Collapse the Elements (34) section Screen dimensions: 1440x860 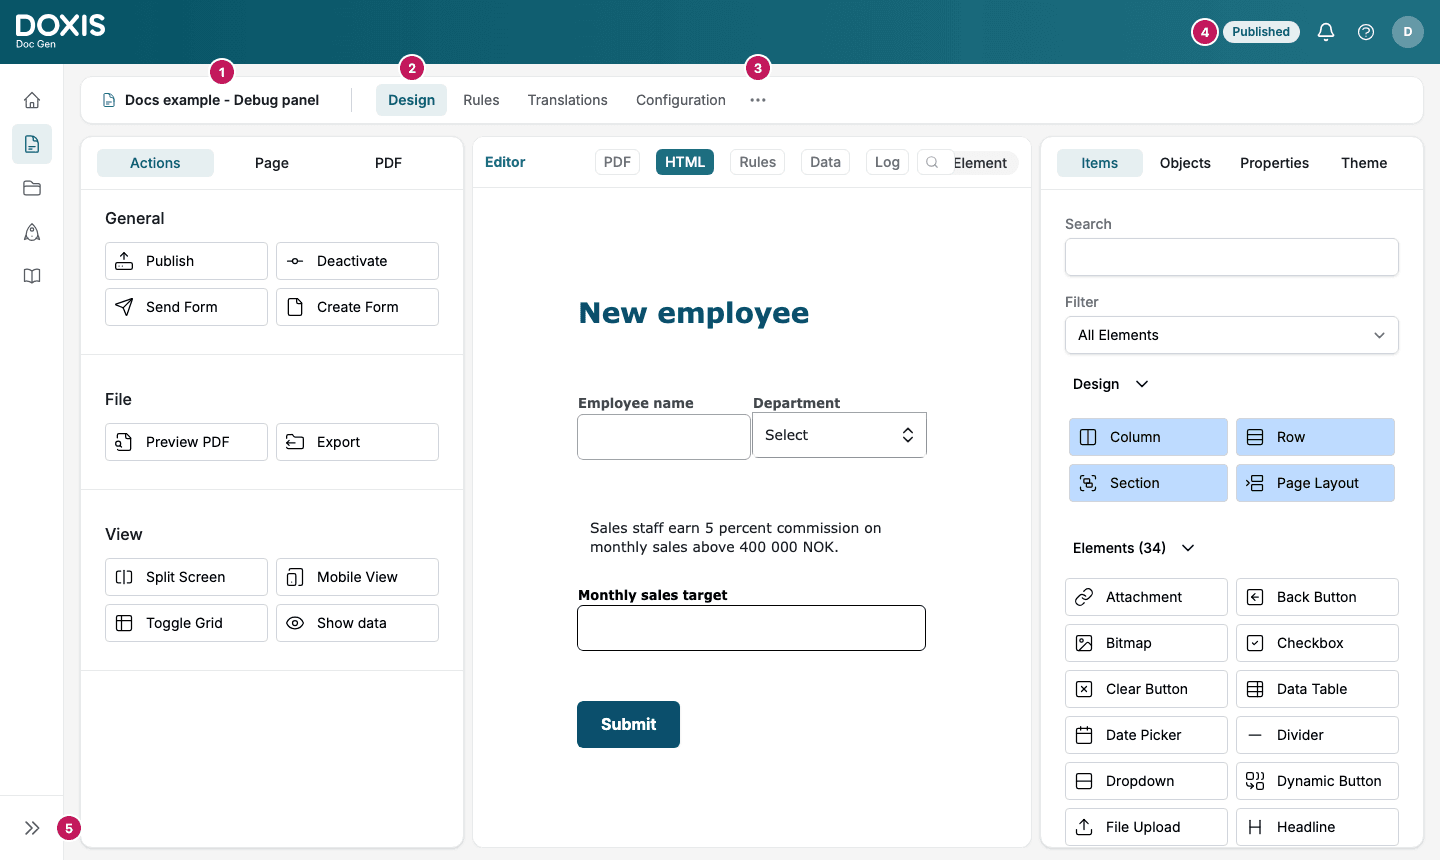click(1134, 548)
